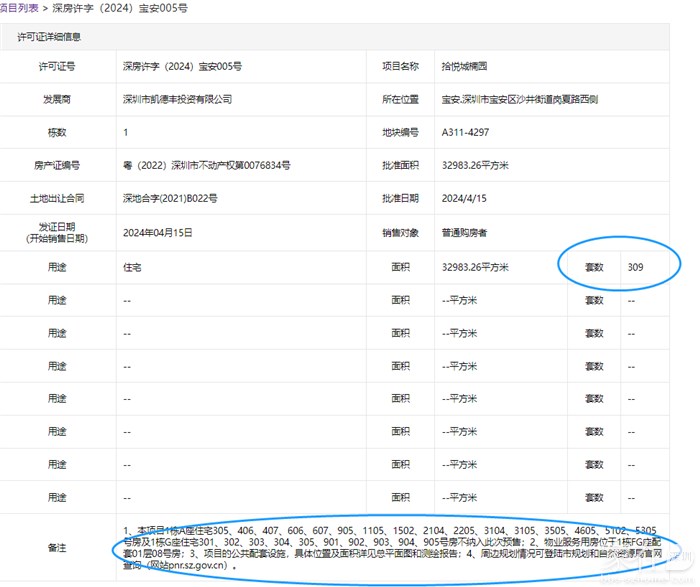
Task: Click the unit count value 309
Action: 636,268
